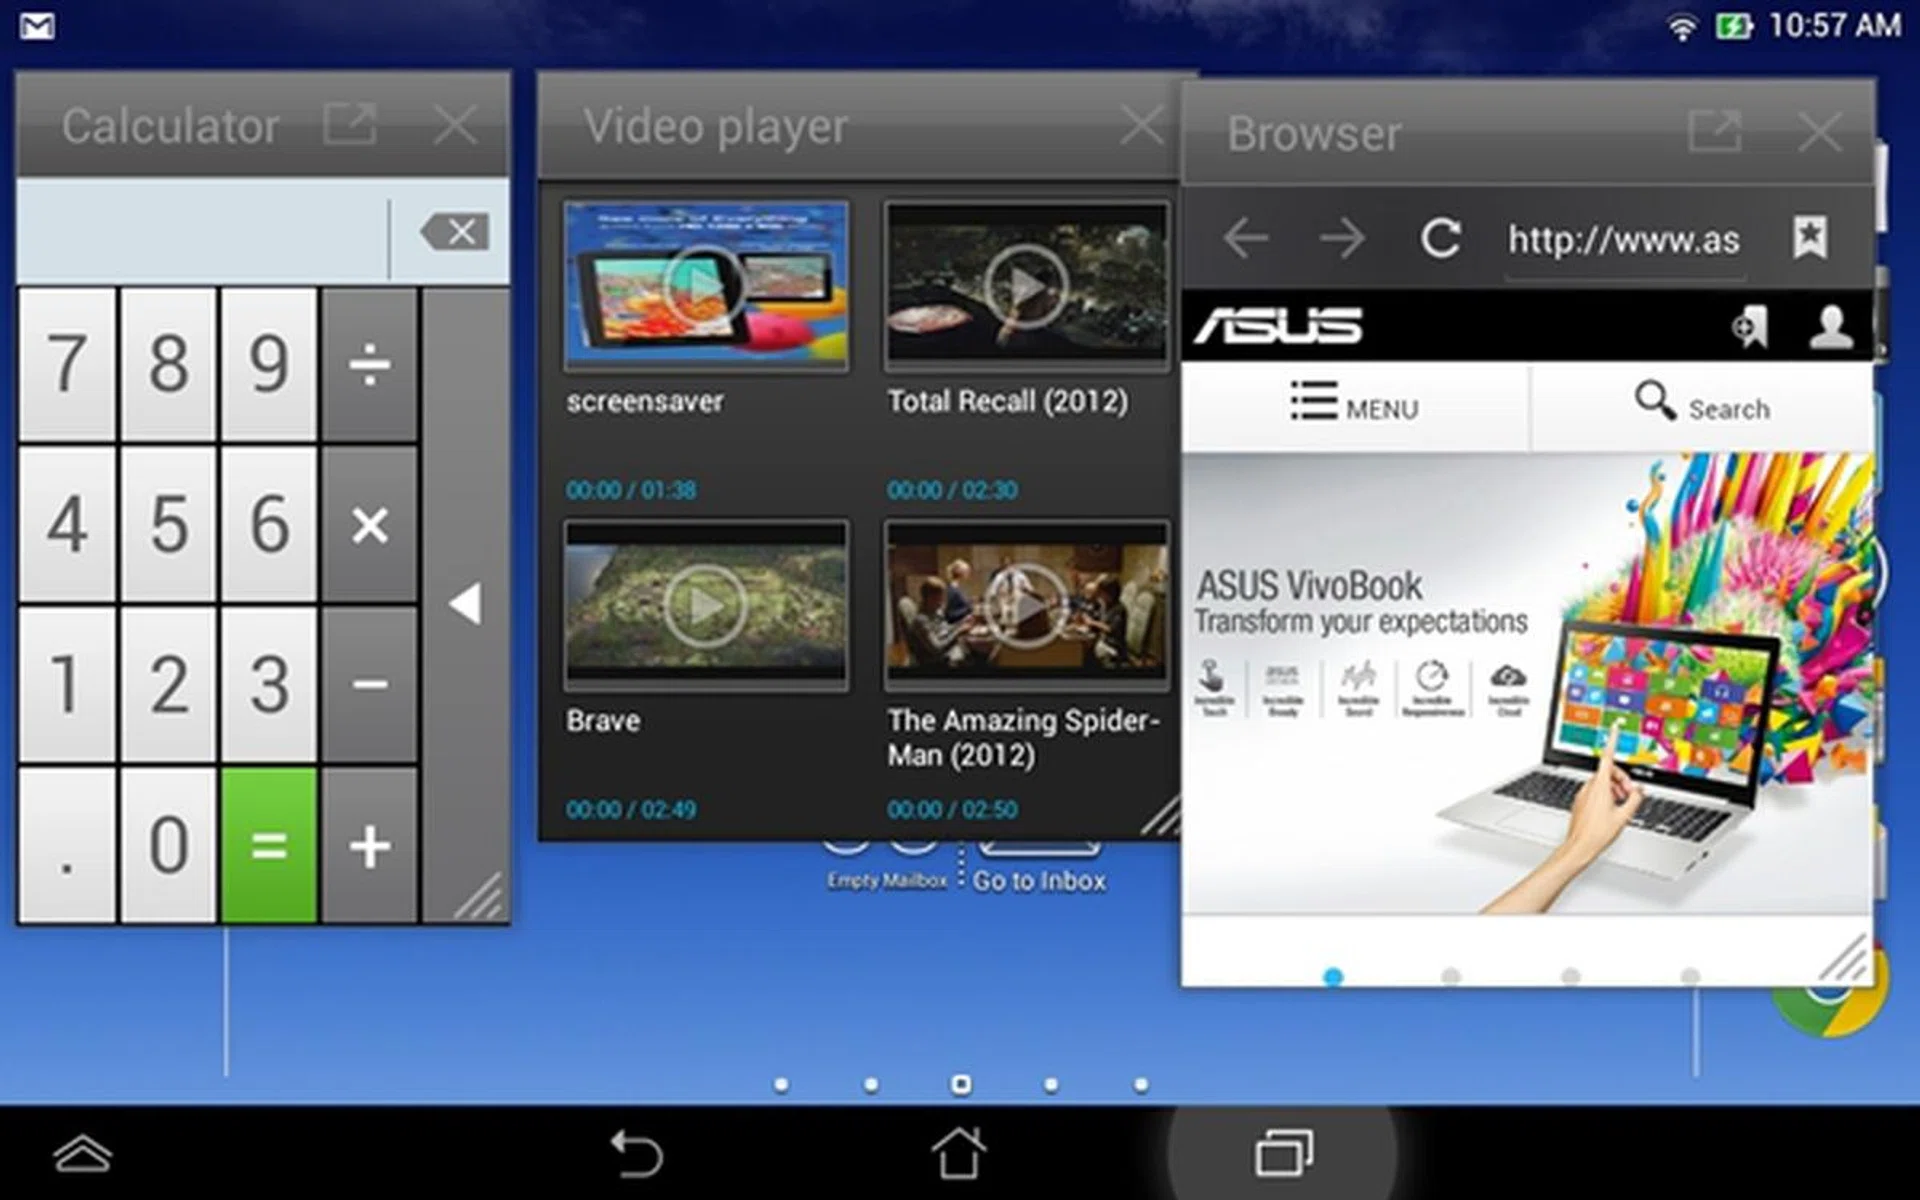Image resolution: width=1920 pixels, height=1200 pixels.
Task: Open Search on ASUS site
Action: (1702, 405)
